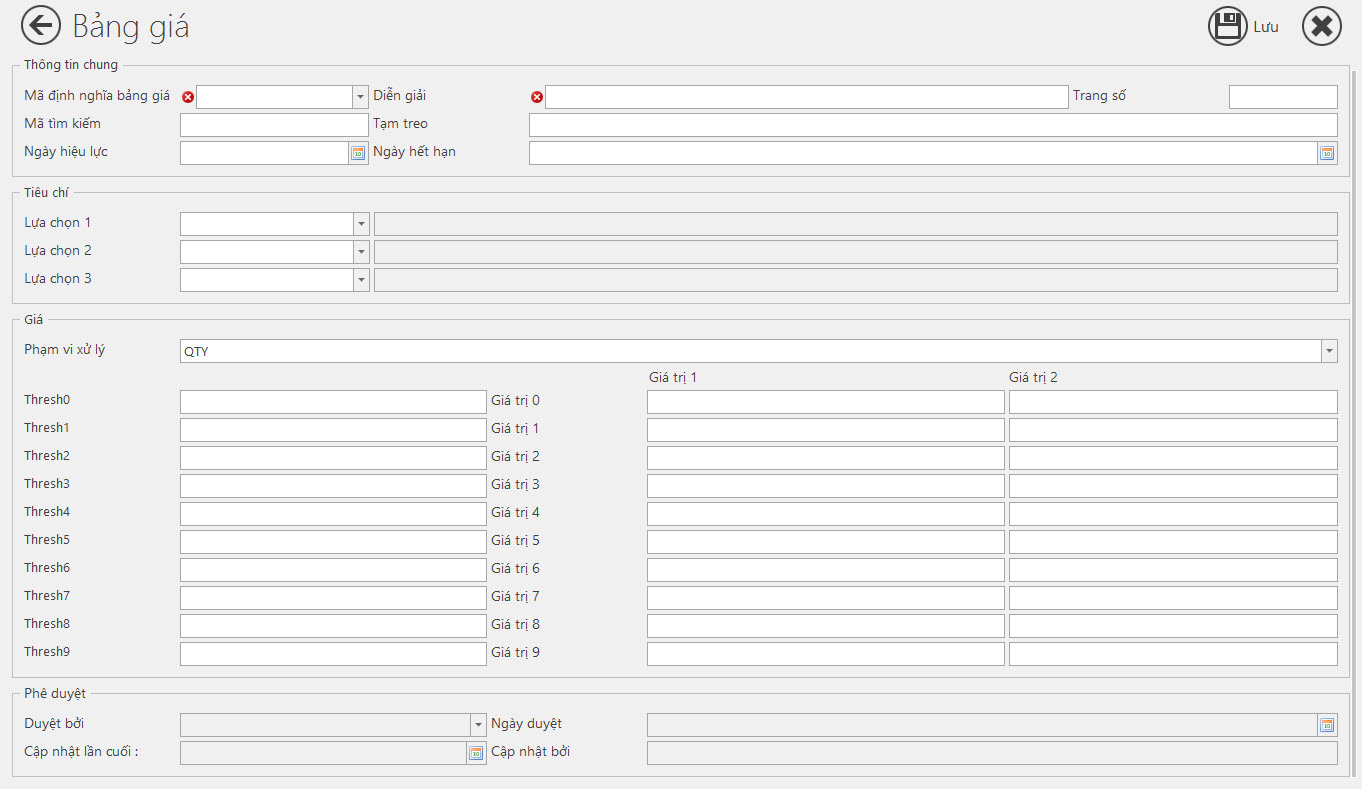This screenshot has height=789, width=1362.
Task: Expand the Mã định nghĩa bảng giá dropdown
Action: (x=360, y=97)
